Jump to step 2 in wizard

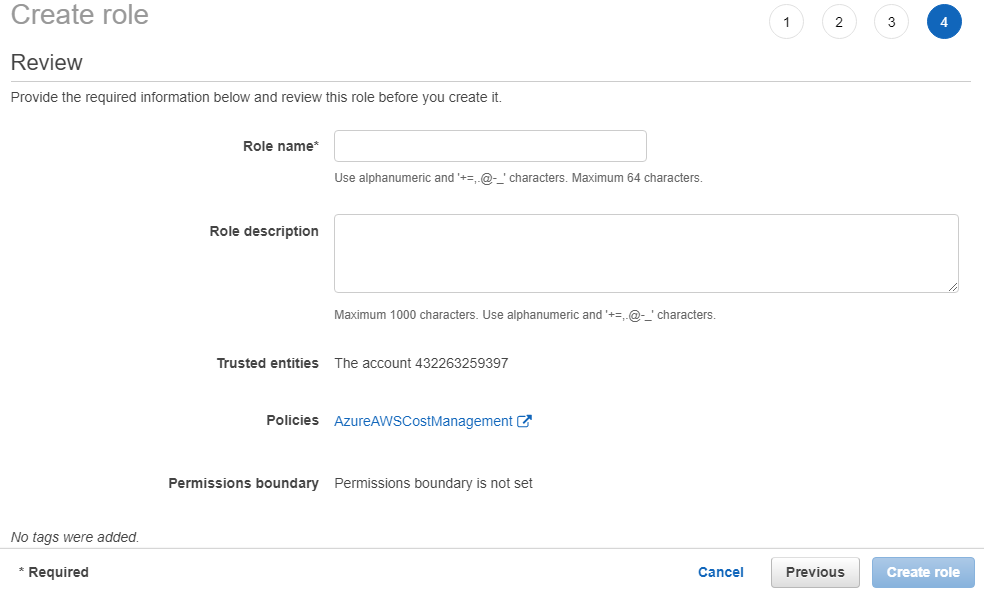pyautogui.click(x=839, y=22)
